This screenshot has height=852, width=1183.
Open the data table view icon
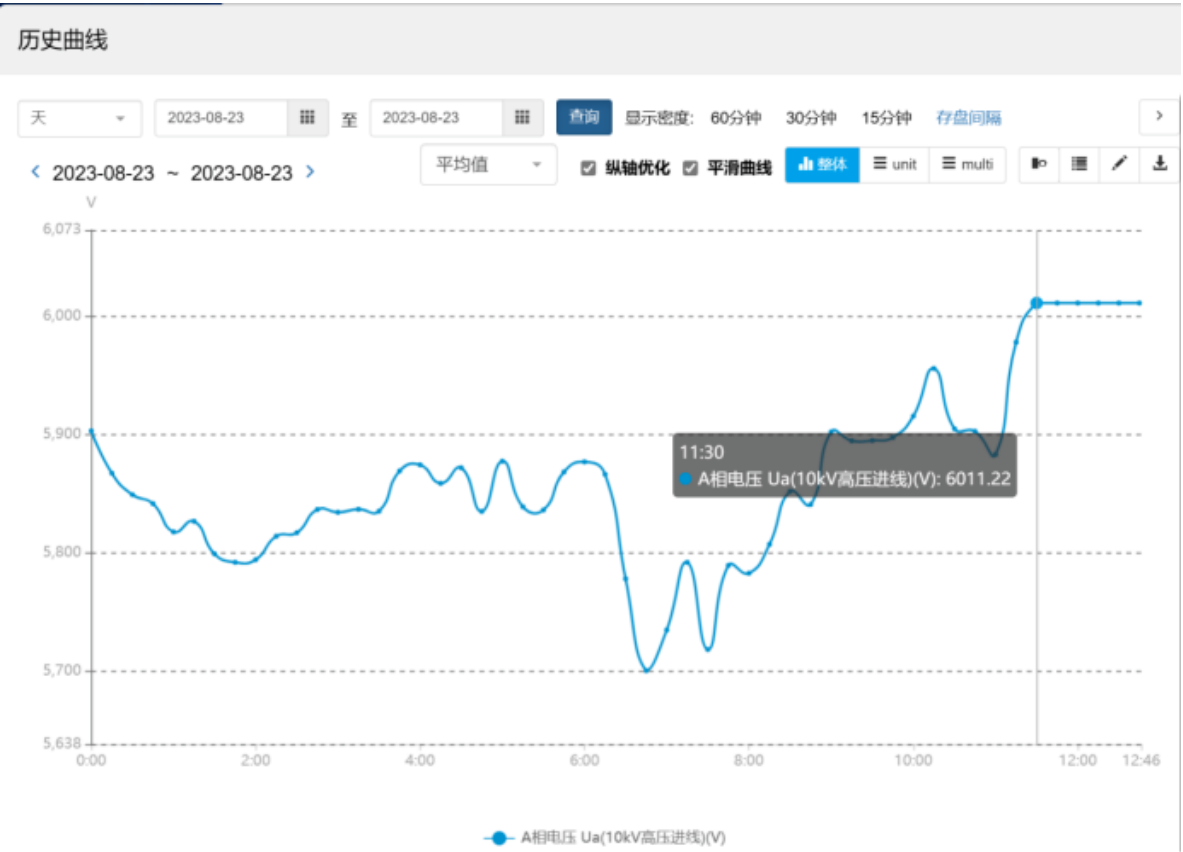(x=1079, y=165)
